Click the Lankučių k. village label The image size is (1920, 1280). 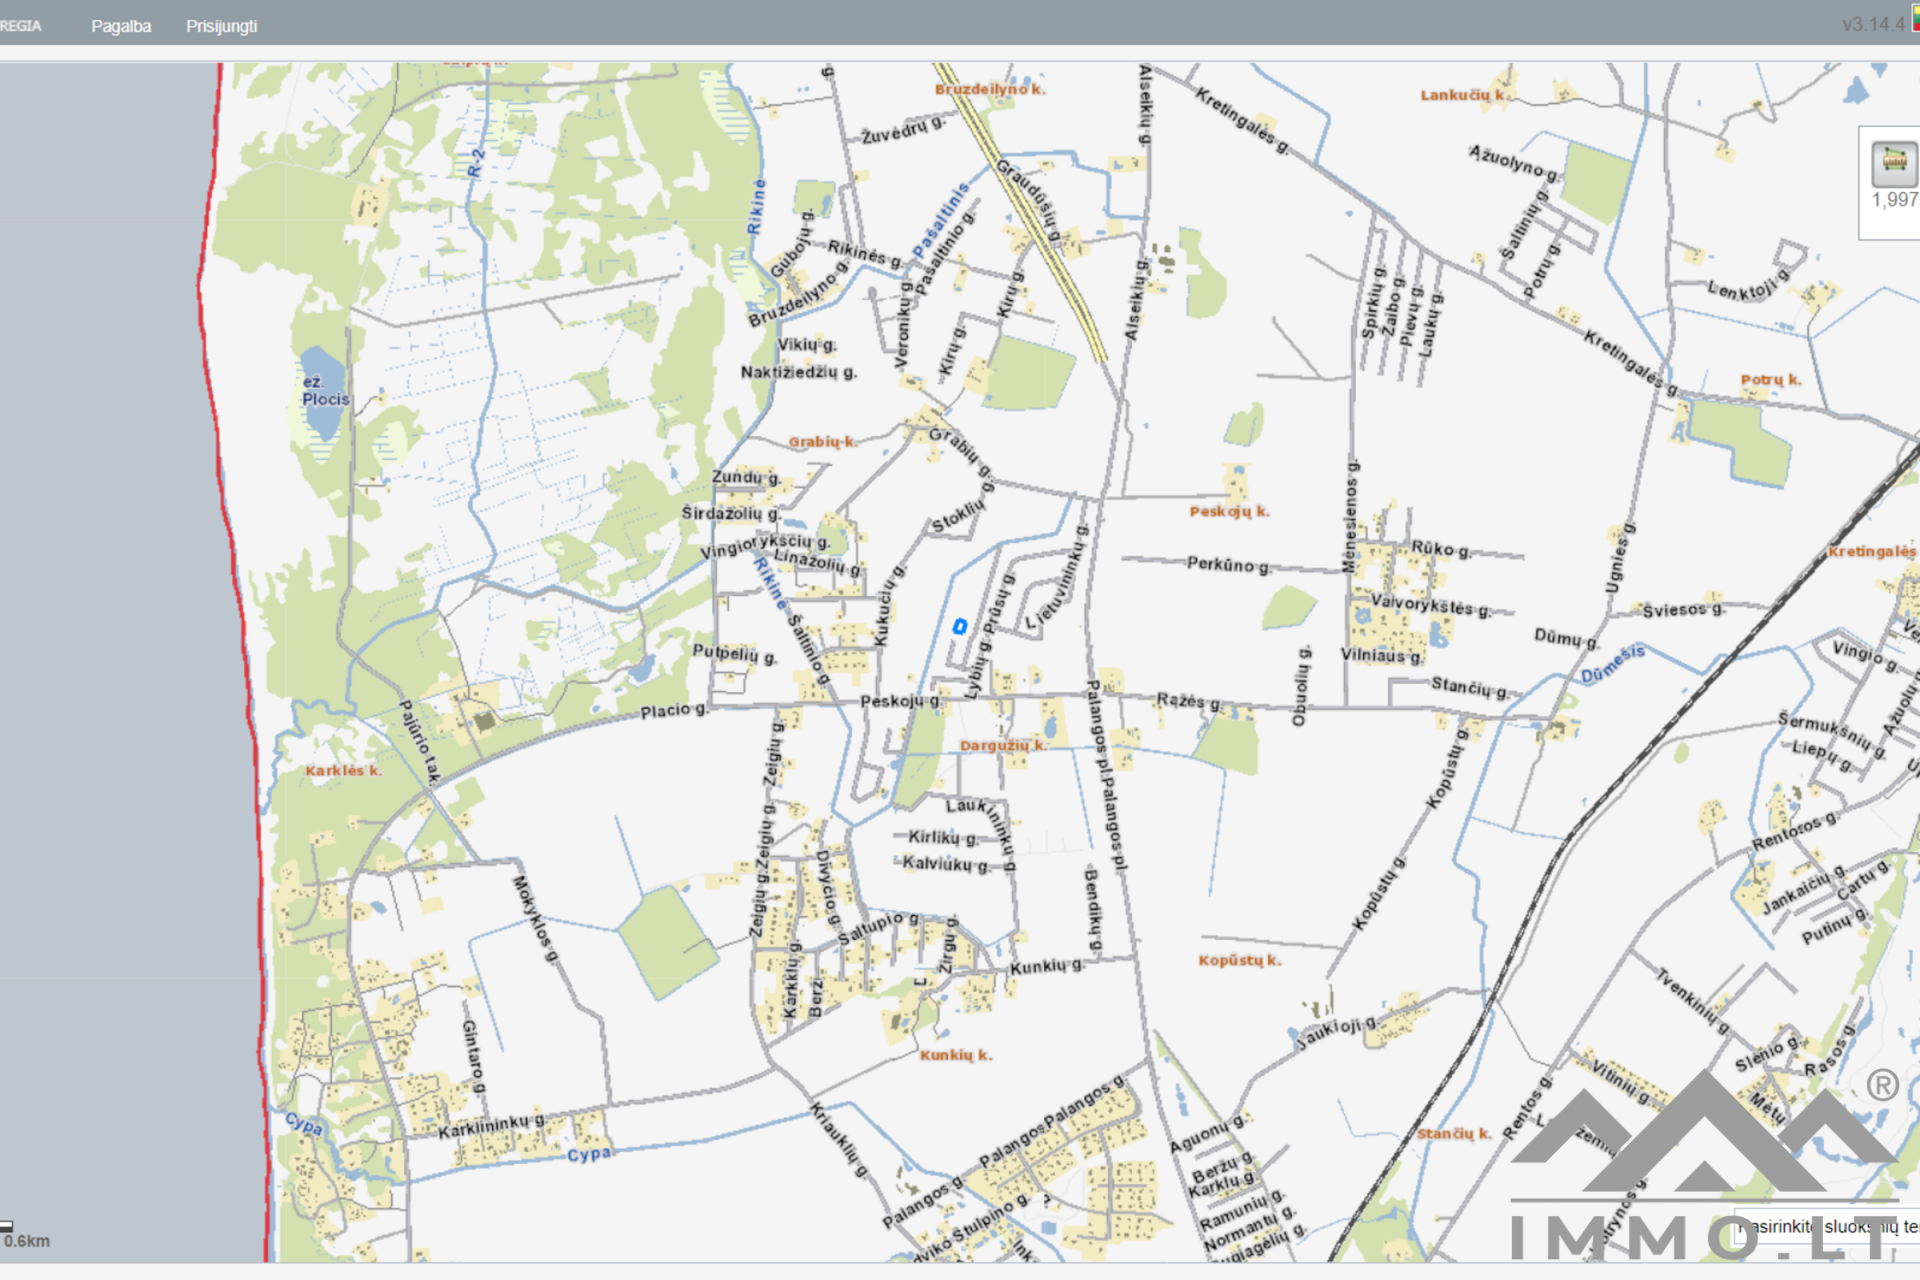click(x=1464, y=95)
